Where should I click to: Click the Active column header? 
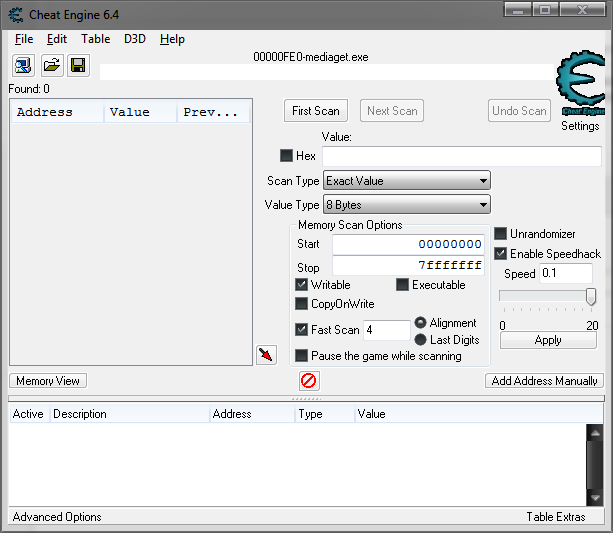29,414
